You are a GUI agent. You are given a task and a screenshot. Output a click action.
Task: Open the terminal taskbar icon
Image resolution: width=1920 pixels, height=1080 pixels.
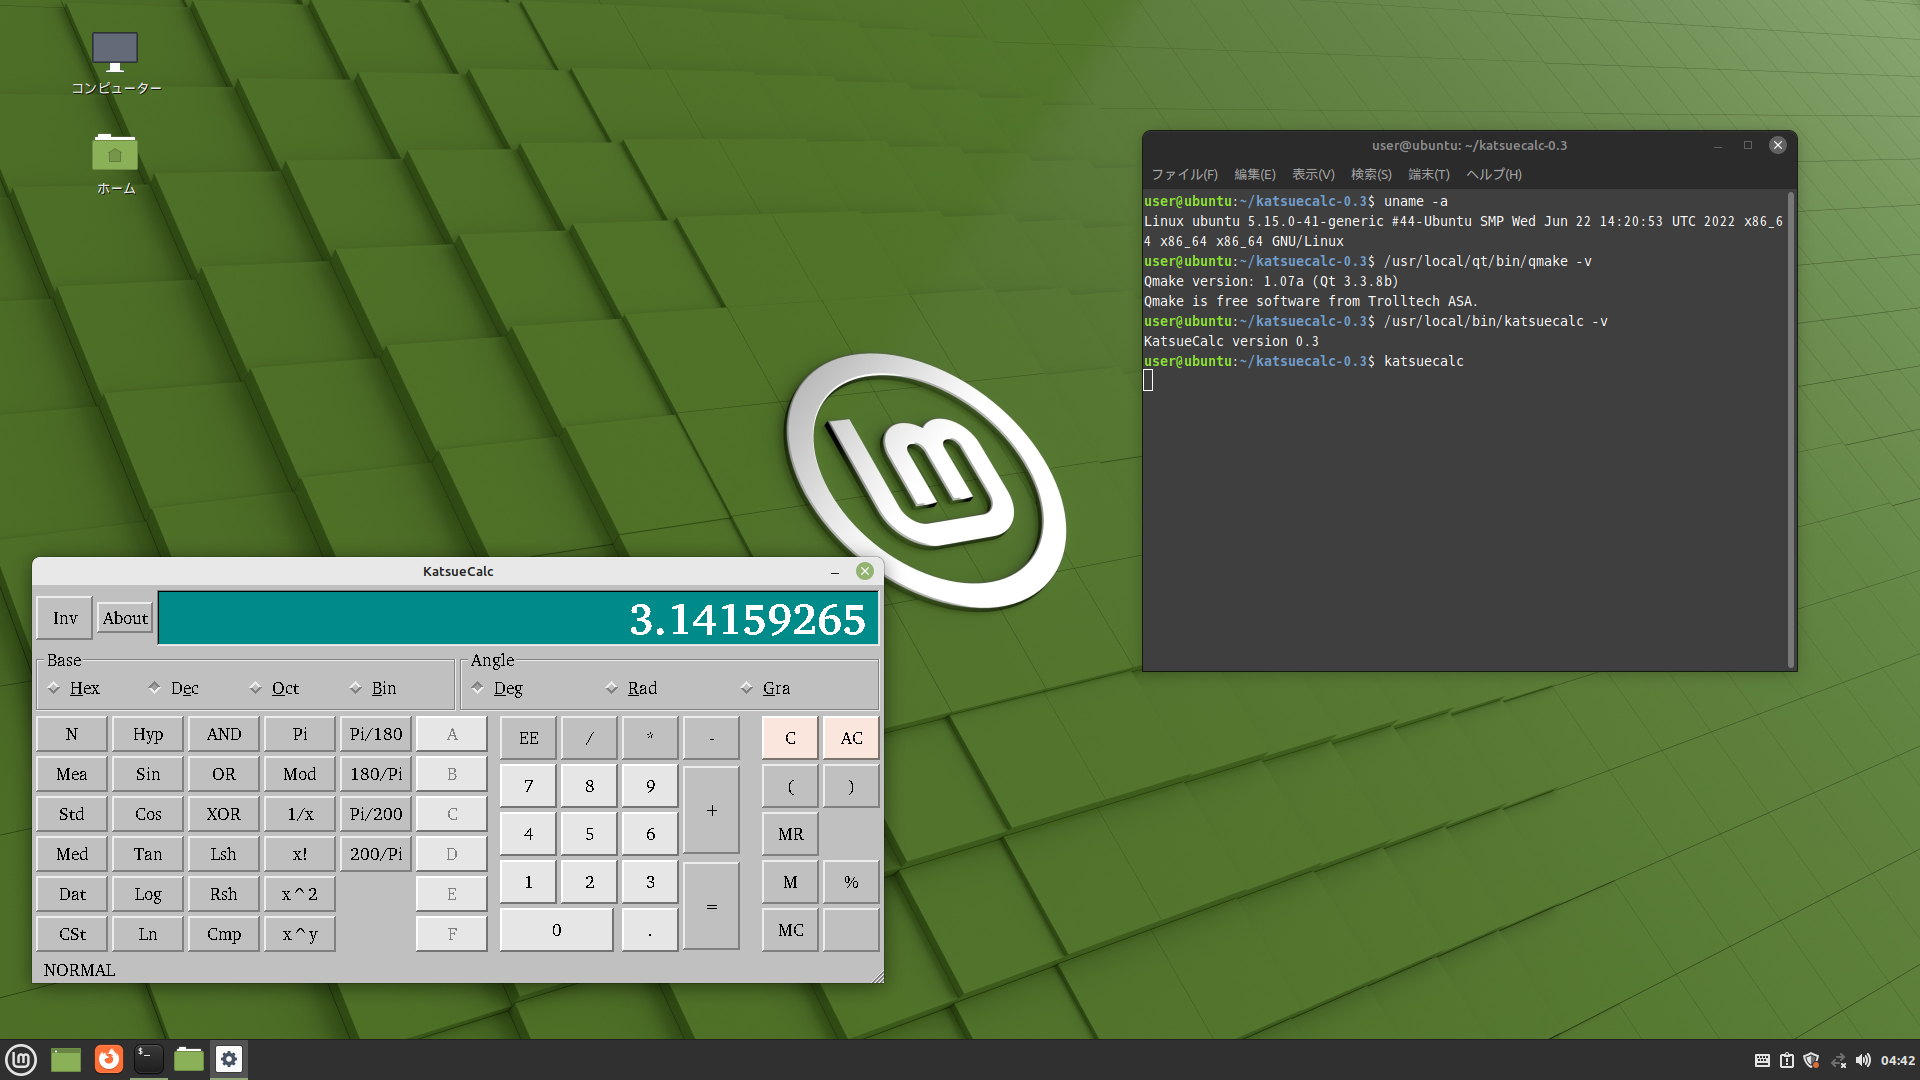click(148, 1059)
